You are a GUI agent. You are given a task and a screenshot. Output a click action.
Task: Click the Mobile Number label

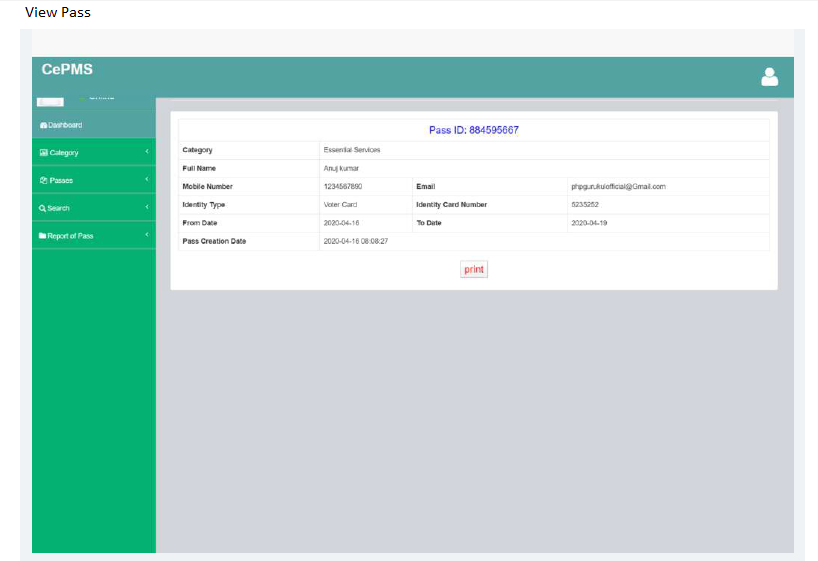[x=207, y=186]
